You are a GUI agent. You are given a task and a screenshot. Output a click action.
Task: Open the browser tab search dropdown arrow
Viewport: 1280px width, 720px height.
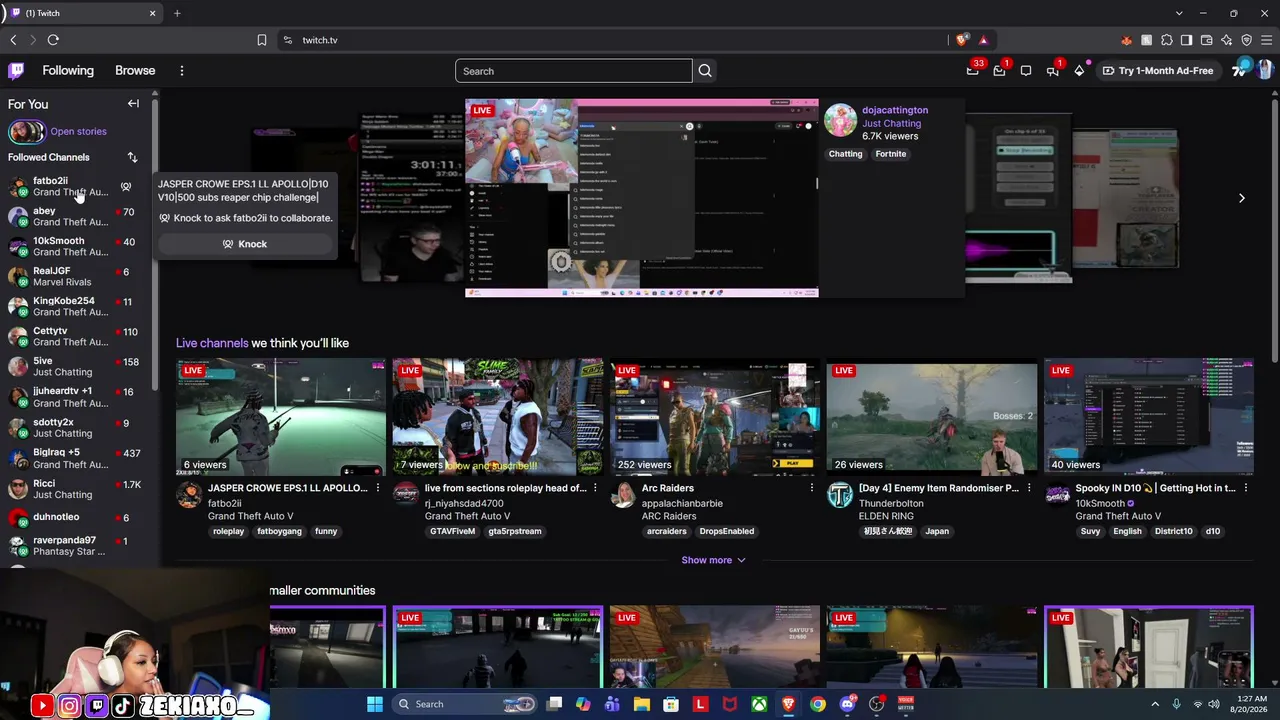[1179, 13]
